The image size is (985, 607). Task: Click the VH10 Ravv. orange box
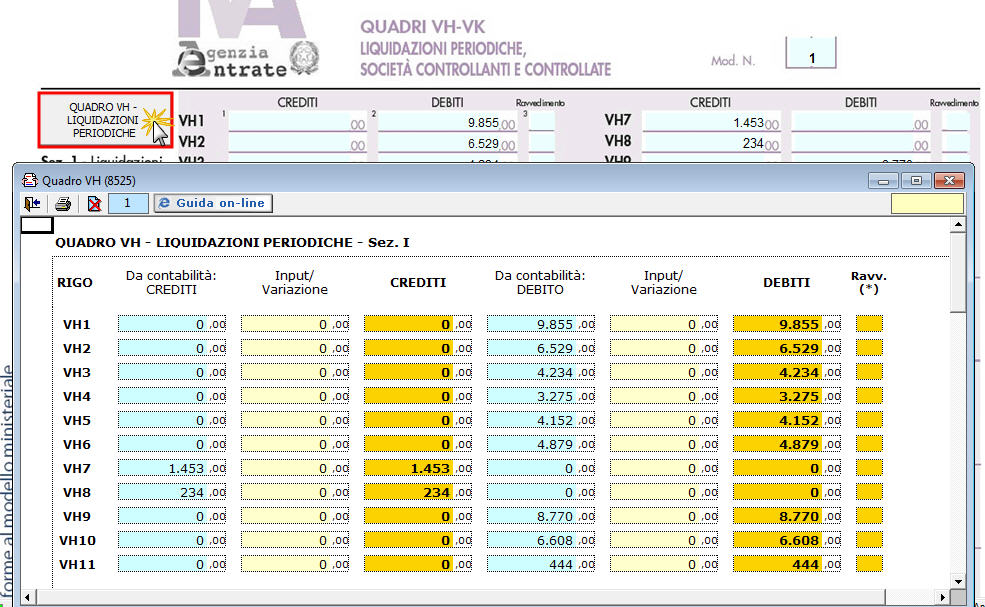869,540
